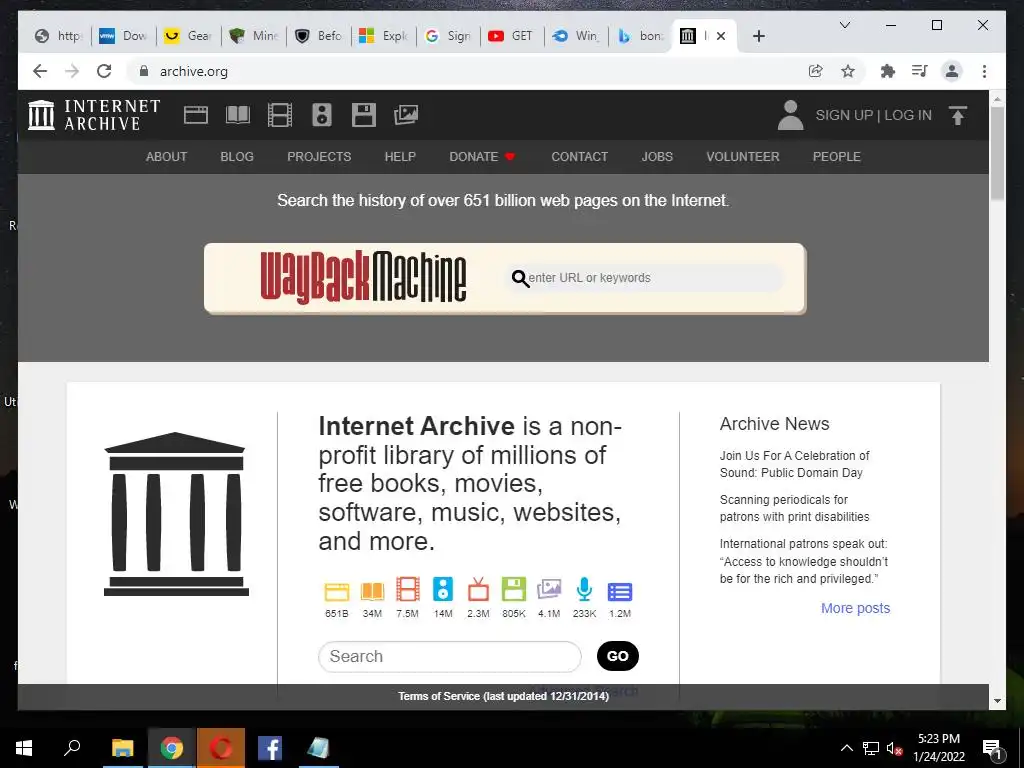Open the Terms of Service link

[x=504, y=696]
